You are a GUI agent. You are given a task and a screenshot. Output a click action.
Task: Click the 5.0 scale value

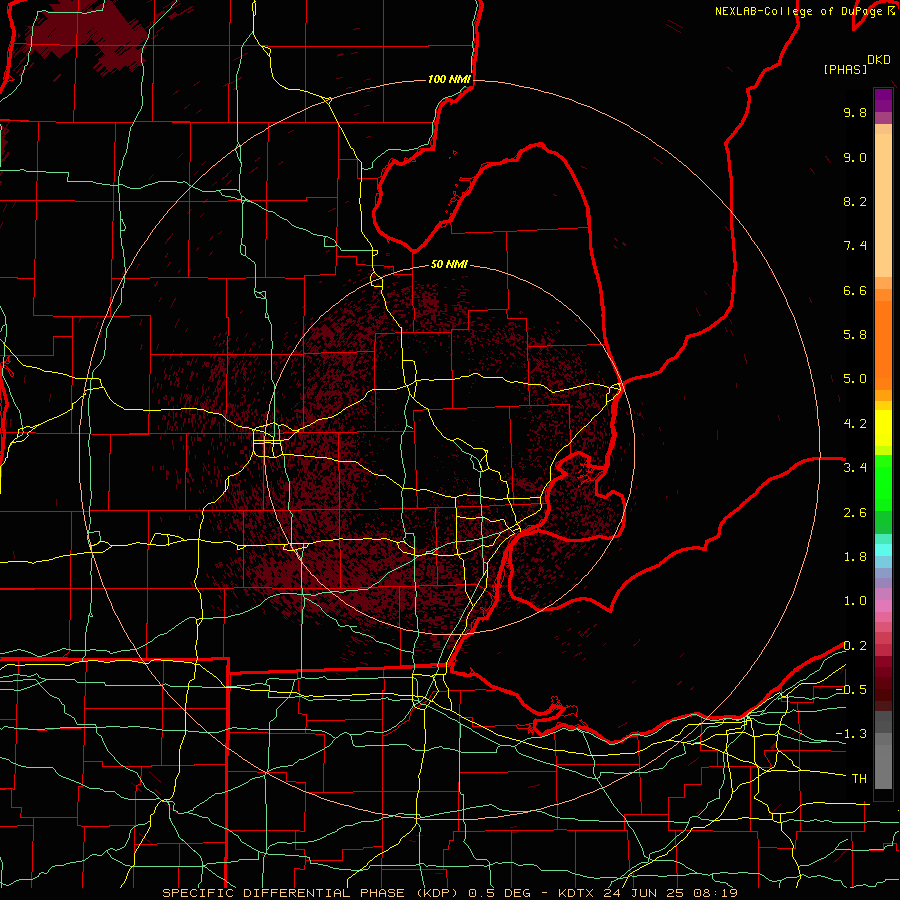coord(855,379)
